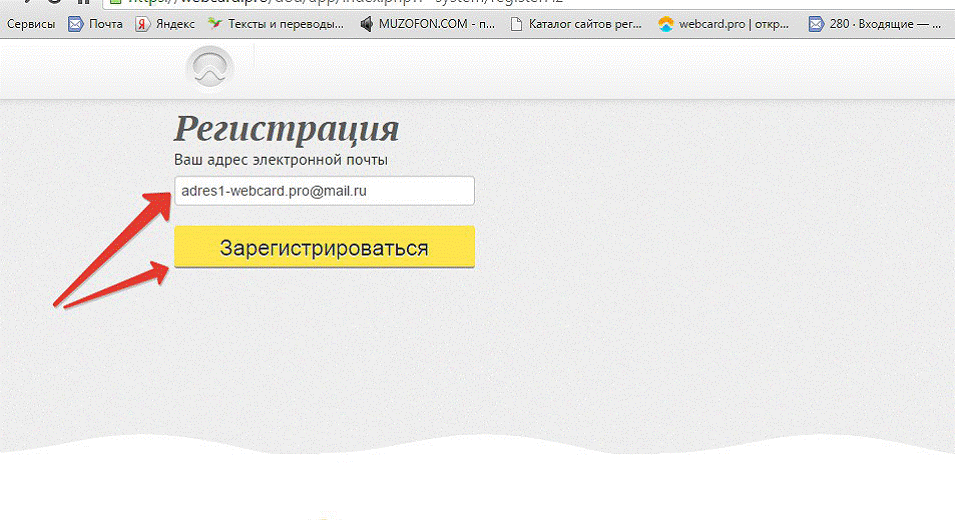Click the round site logo in header
Viewport: 955px width, 520px height.
tap(210, 67)
